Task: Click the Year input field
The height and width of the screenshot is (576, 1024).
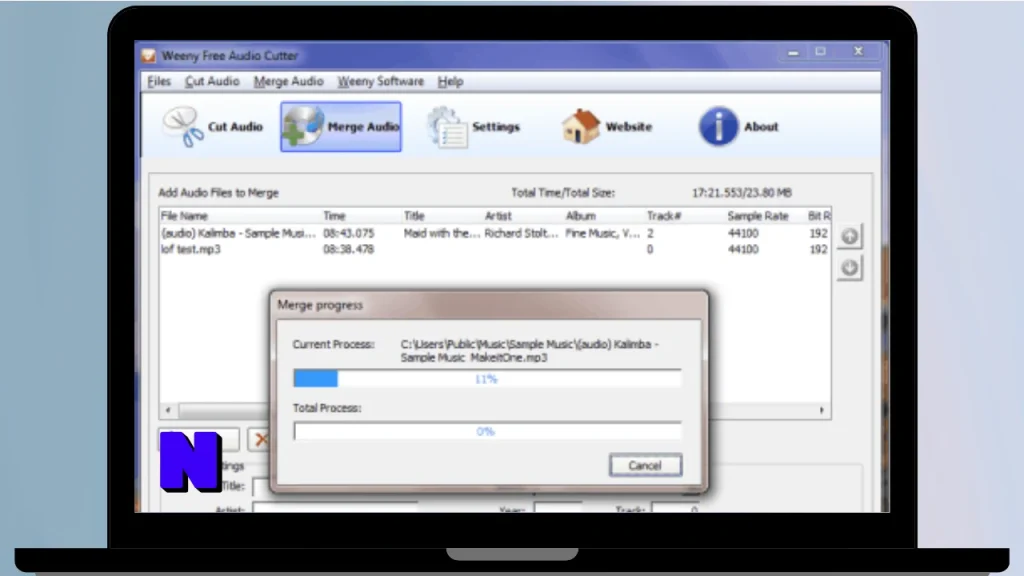Action: click(x=558, y=508)
